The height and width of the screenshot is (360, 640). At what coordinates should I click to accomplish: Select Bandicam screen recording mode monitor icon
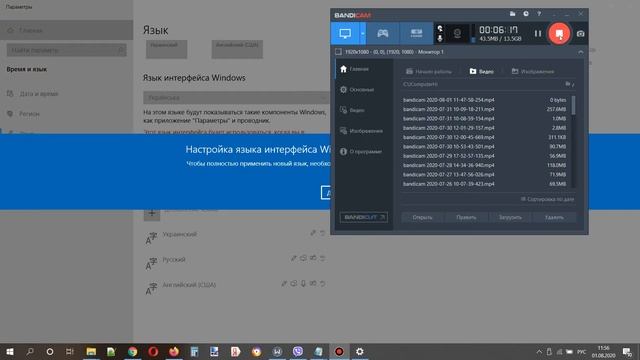(345, 33)
